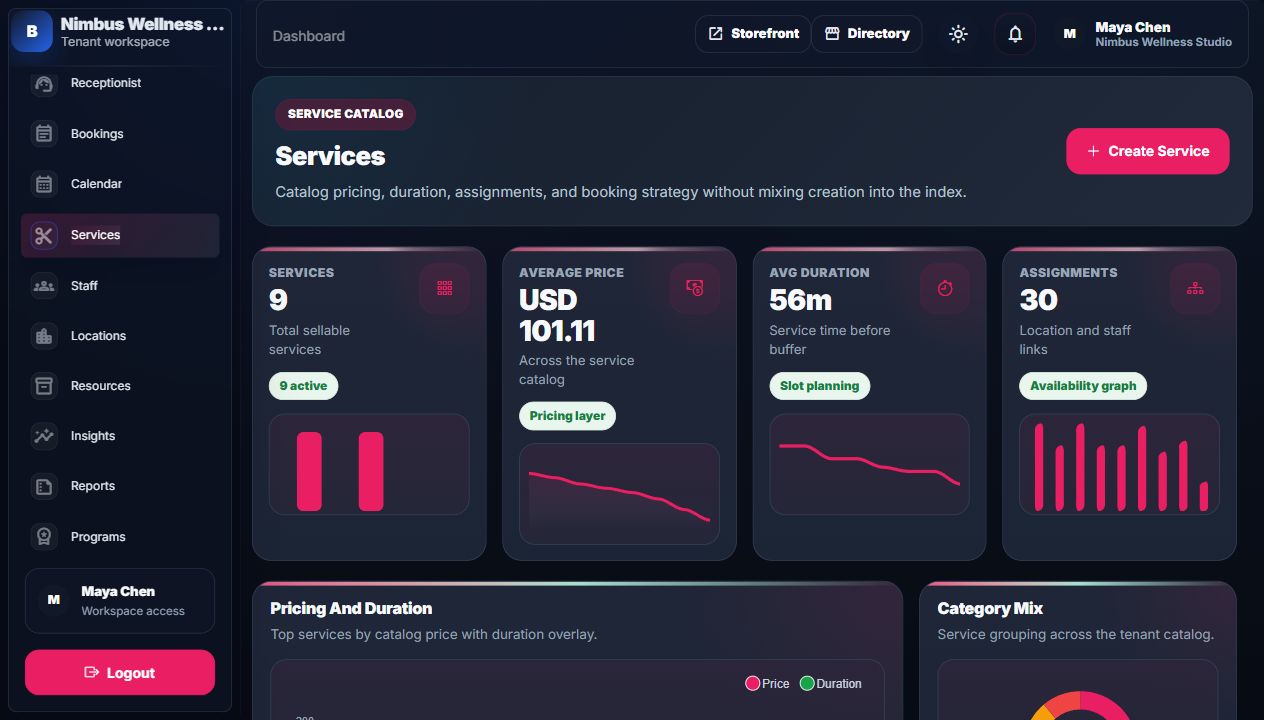Open notifications bell icon
This screenshot has width=1264, height=720.
tap(1015, 34)
